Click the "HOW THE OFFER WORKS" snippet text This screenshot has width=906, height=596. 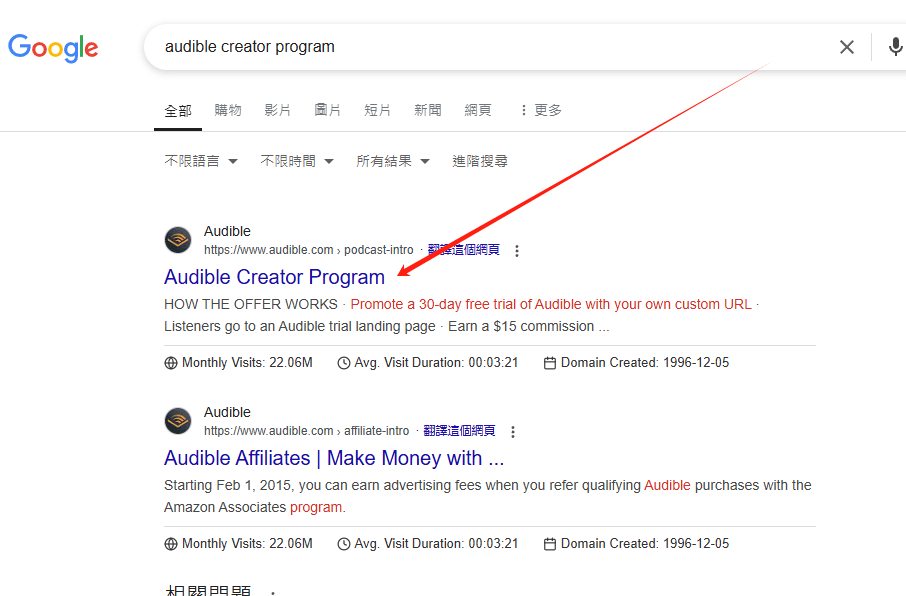pos(251,304)
